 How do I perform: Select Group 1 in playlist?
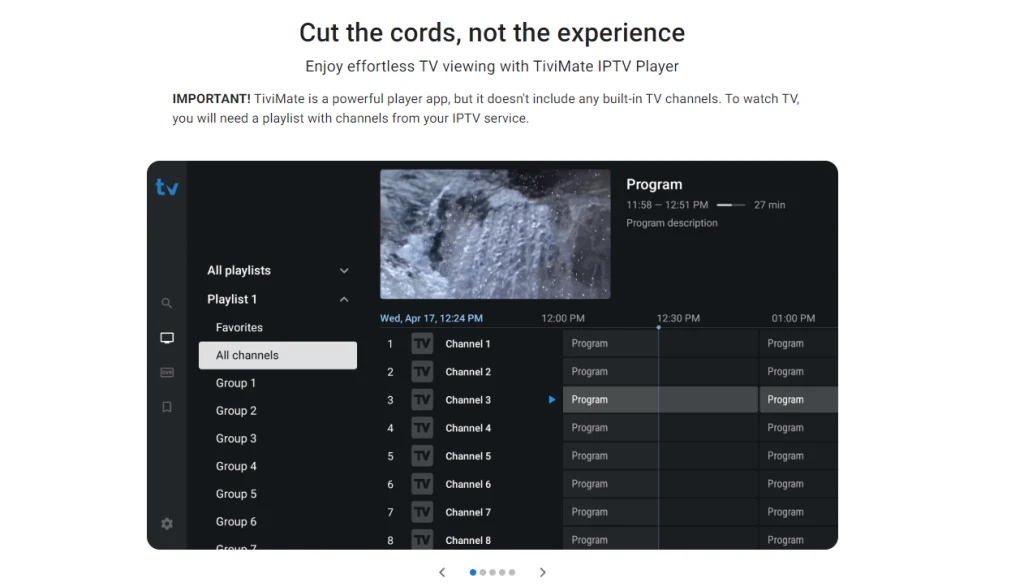coord(236,383)
